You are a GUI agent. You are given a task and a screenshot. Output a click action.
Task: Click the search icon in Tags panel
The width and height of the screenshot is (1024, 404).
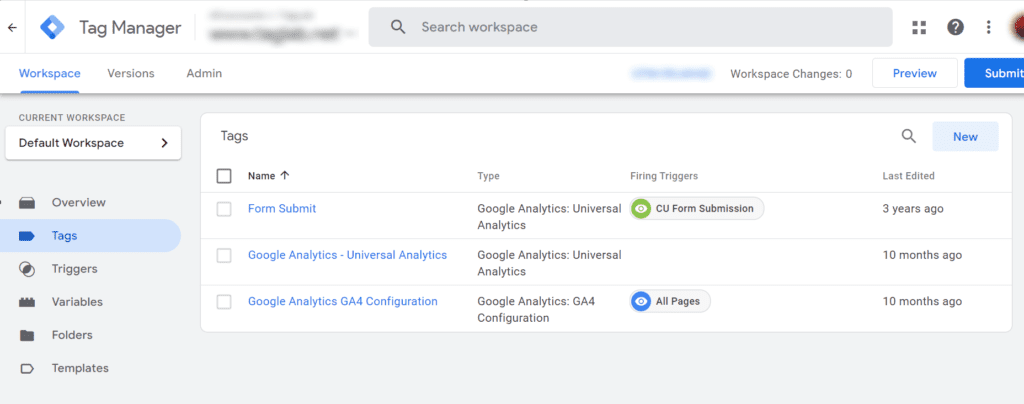[x=908, y=136]
